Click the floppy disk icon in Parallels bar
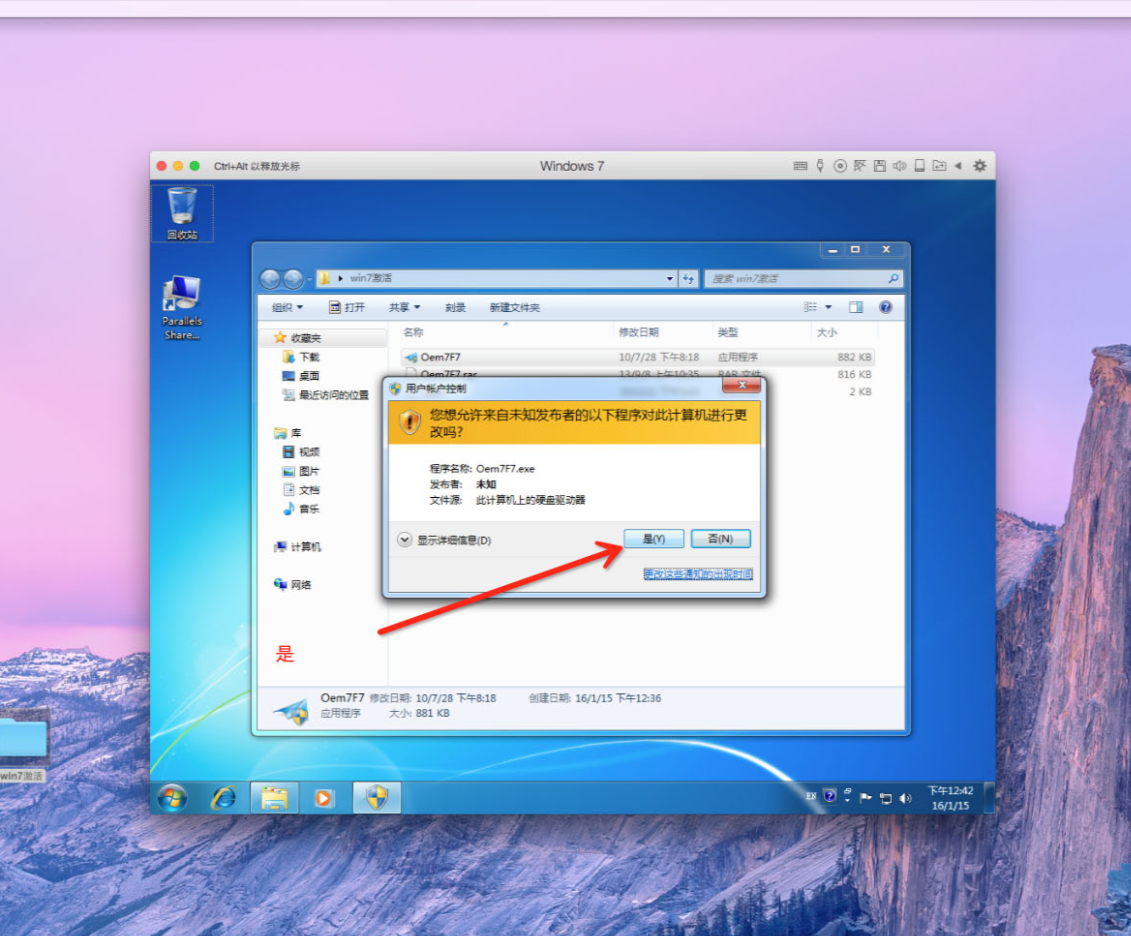The image size is (1131, 936). coord(879,166)
